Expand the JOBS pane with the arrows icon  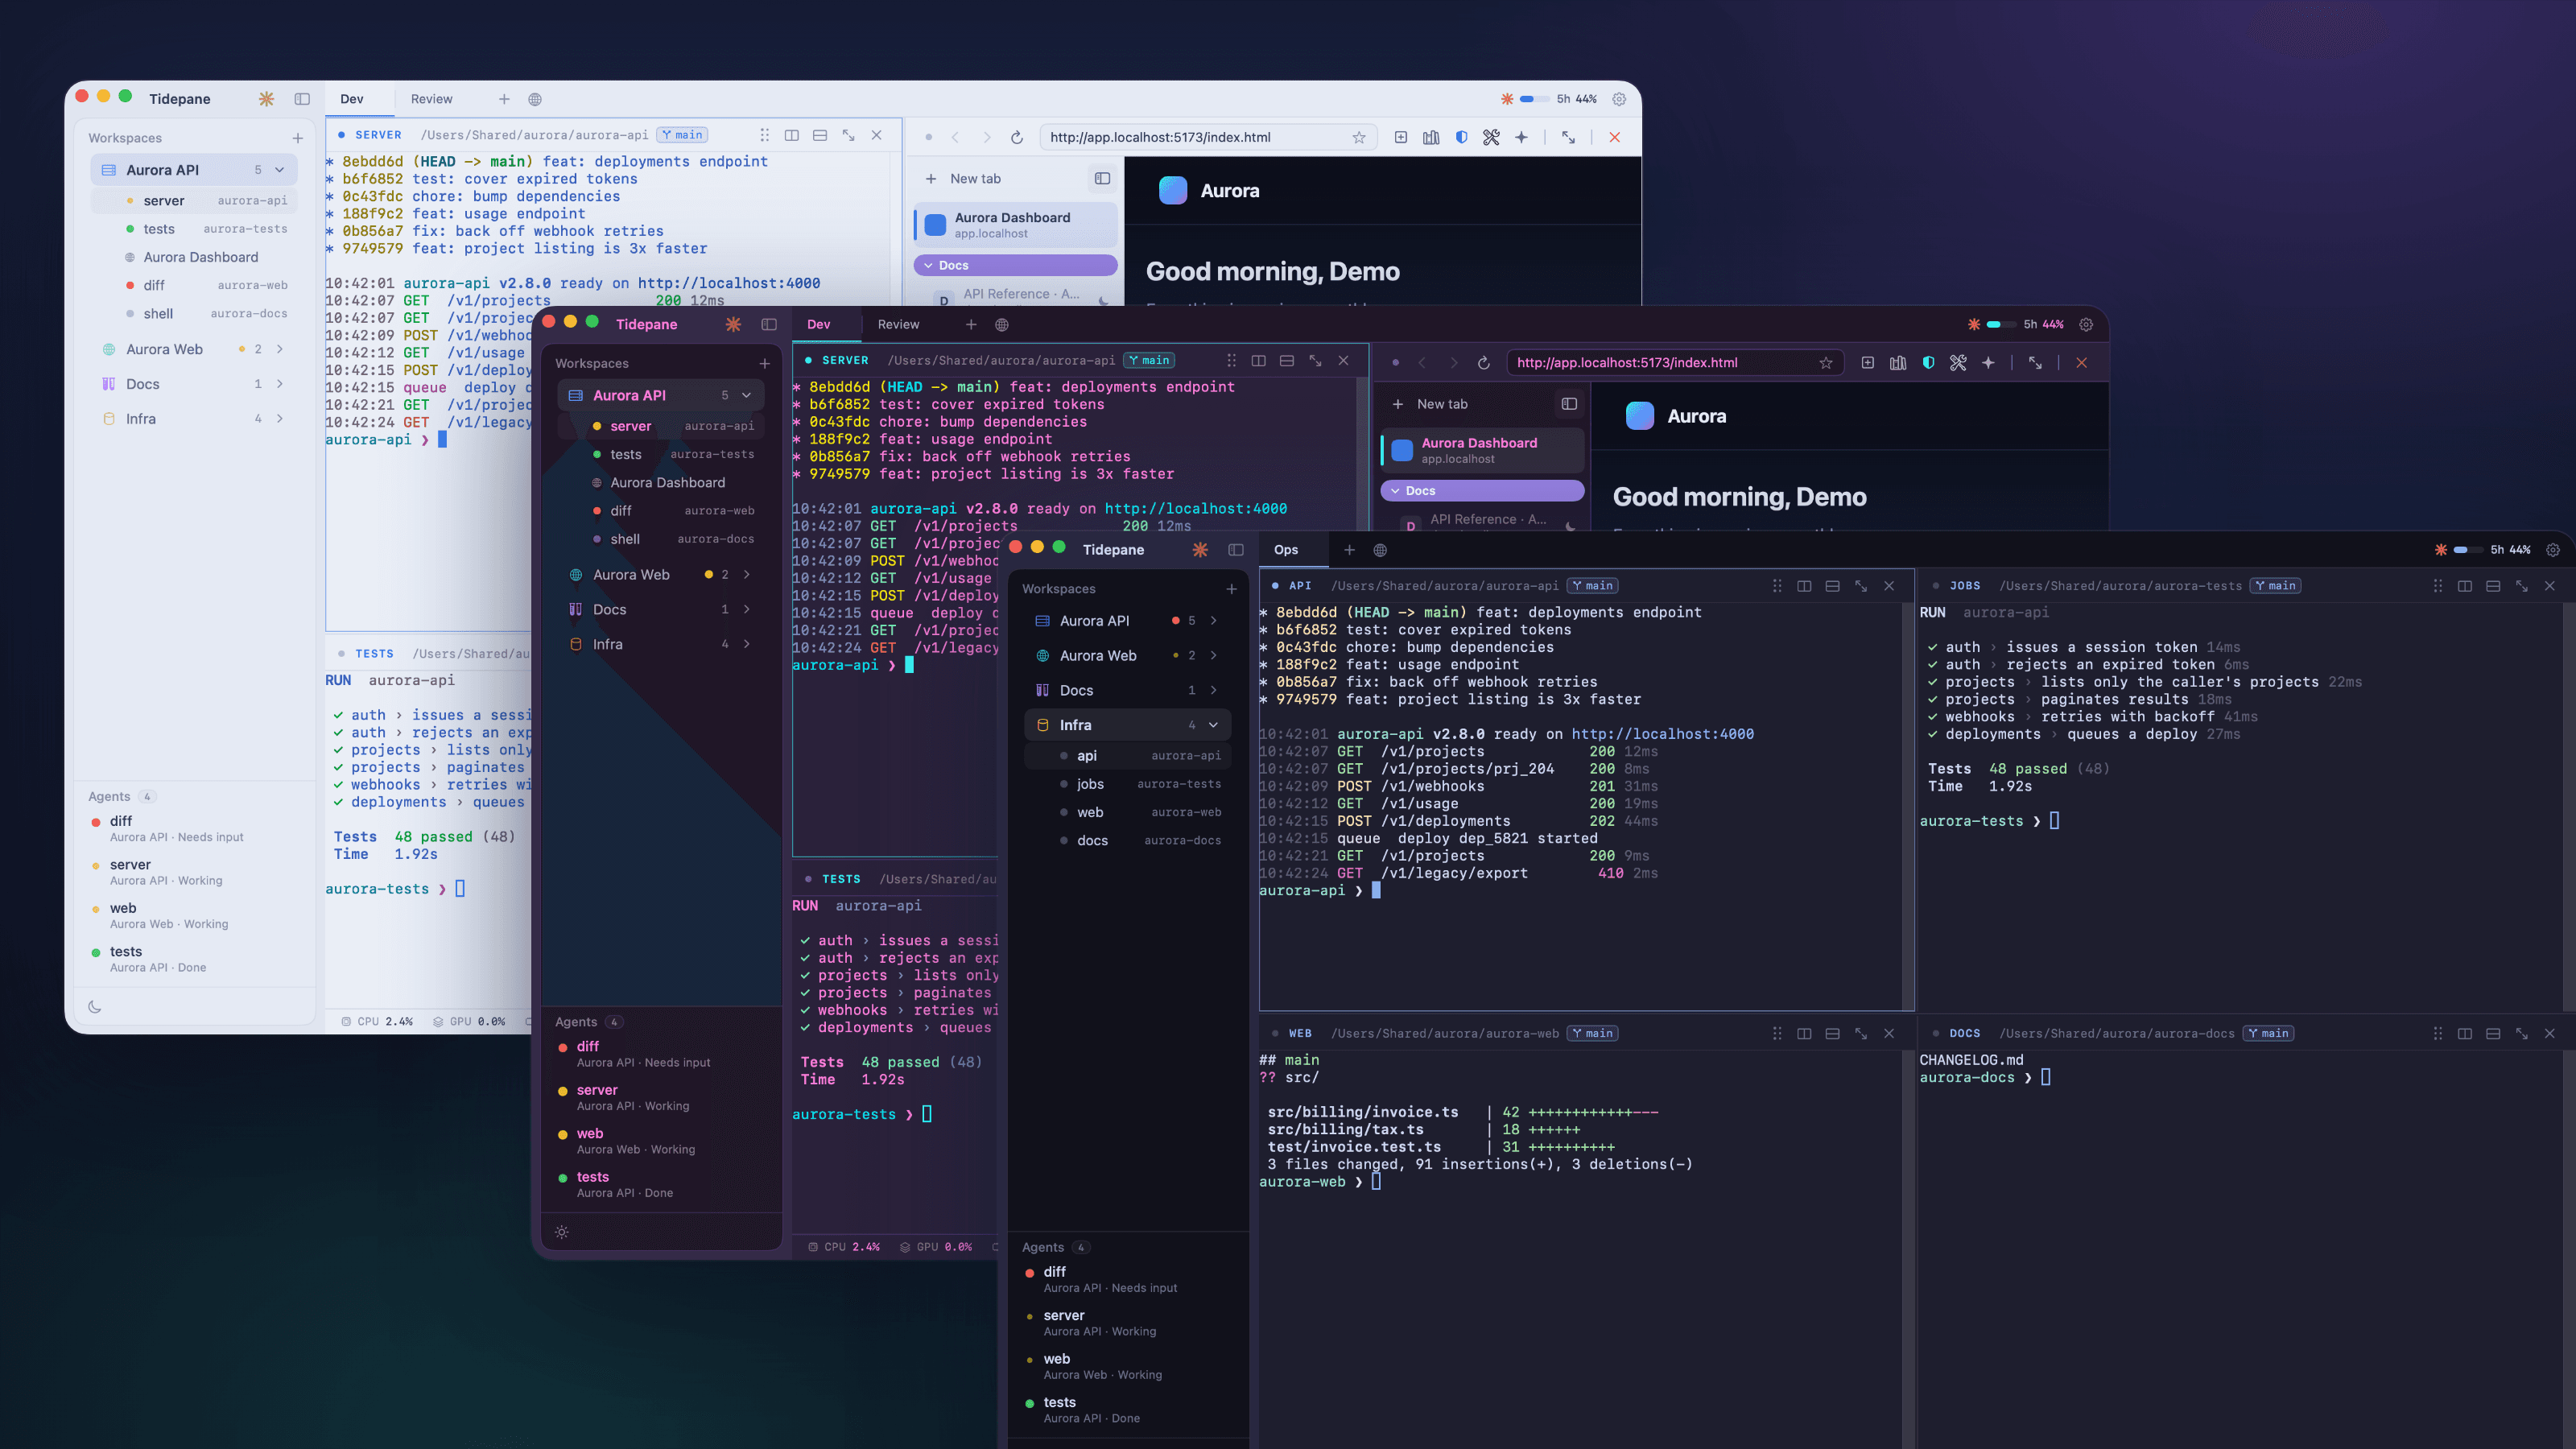[2522, 586]
